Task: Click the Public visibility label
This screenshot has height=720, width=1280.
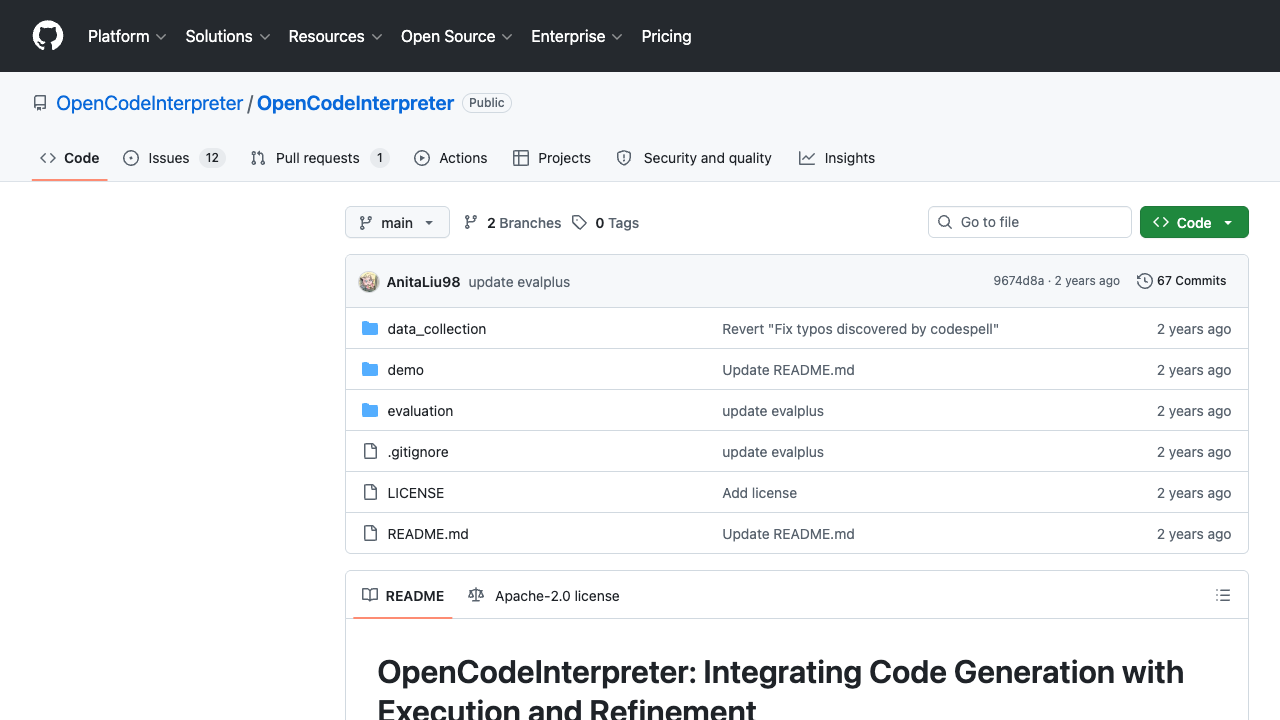Action: coord(487,103)
